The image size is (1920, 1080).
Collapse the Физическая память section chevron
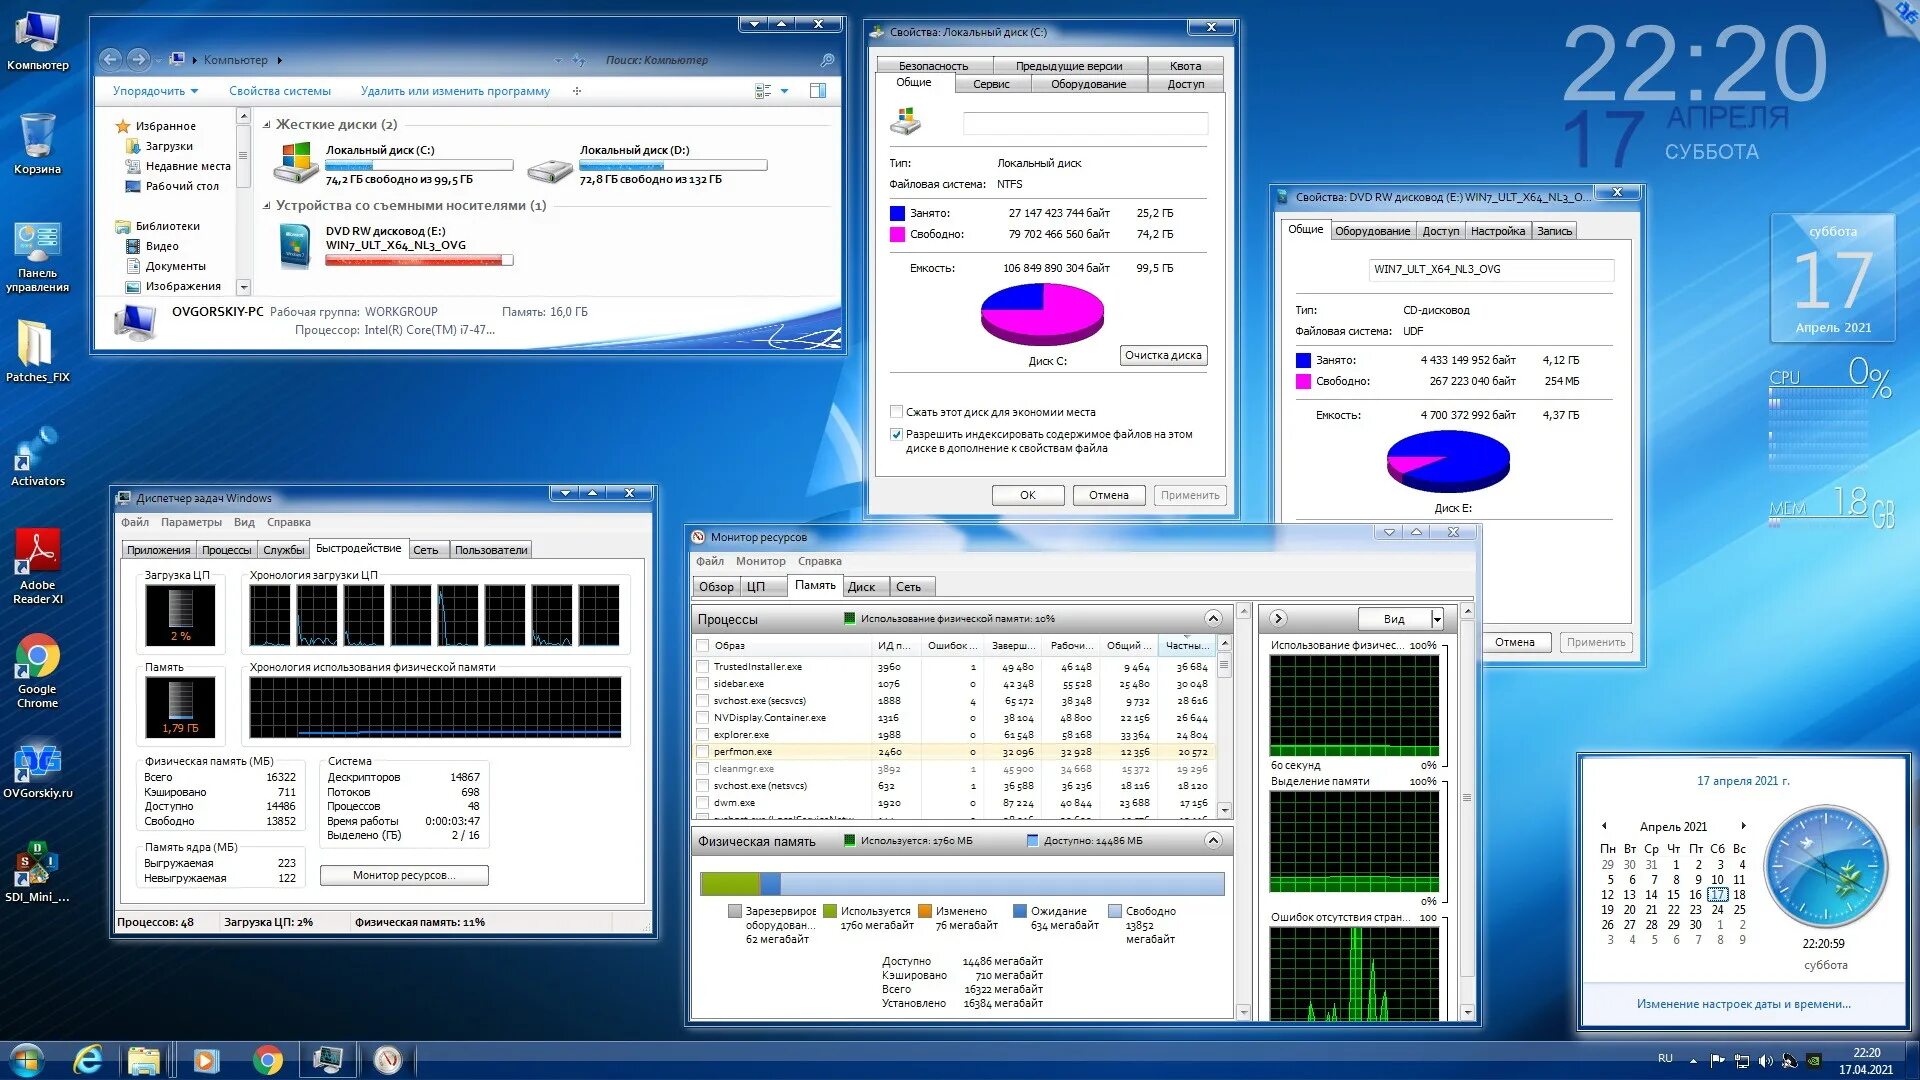pyautogui.click(x=1213, y=841)
